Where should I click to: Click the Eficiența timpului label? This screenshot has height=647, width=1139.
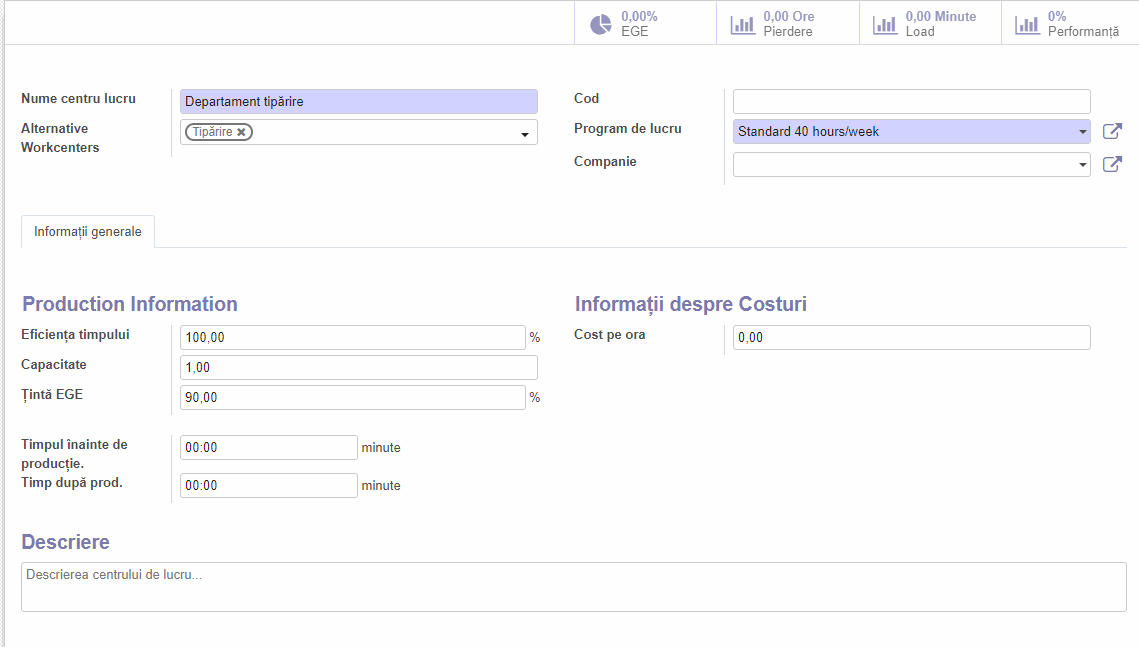(76, 335)
